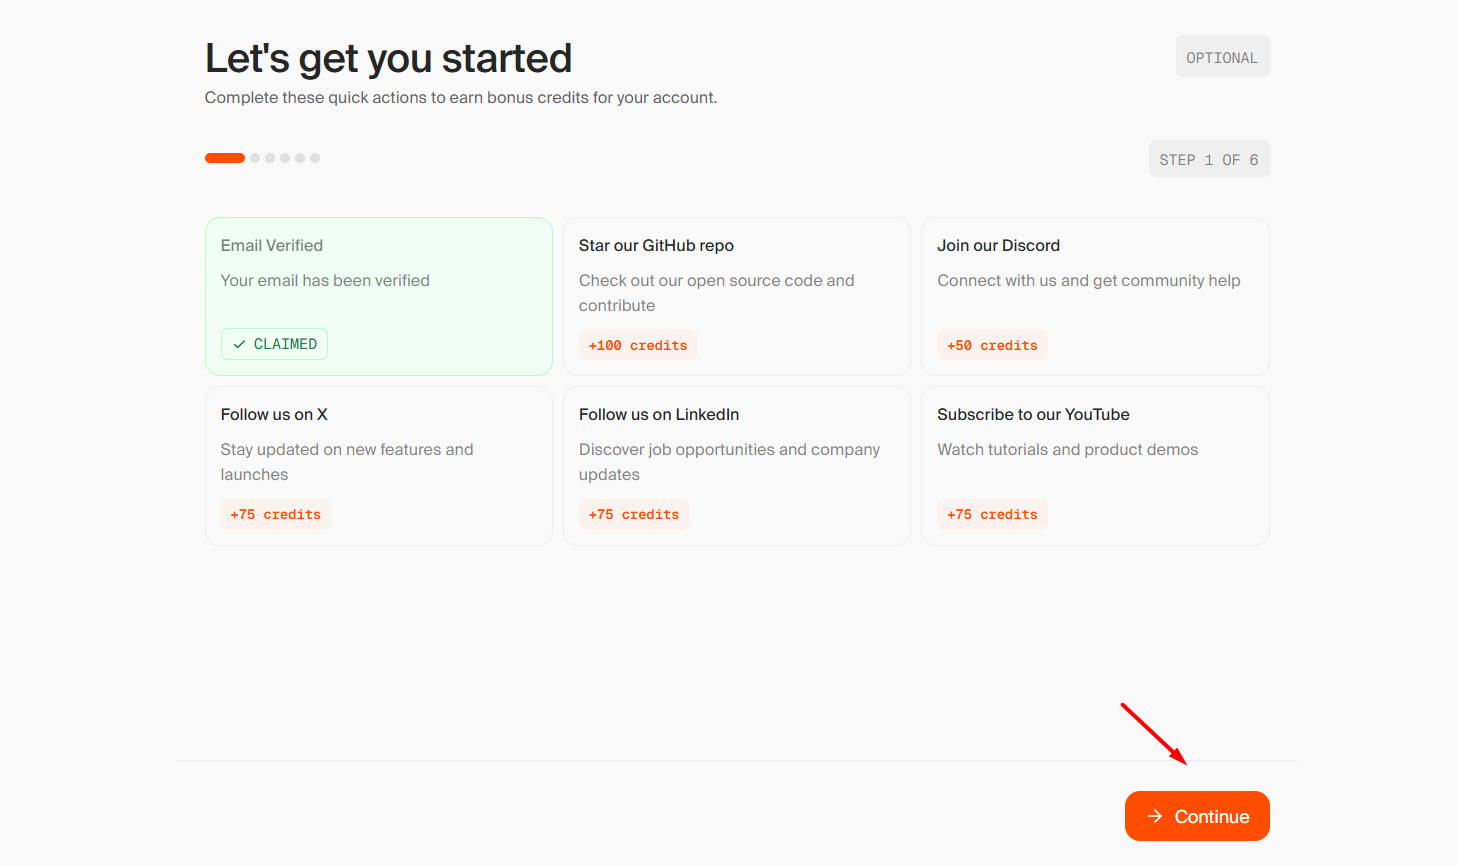Click +75 credits on the X card

(276, 514)
